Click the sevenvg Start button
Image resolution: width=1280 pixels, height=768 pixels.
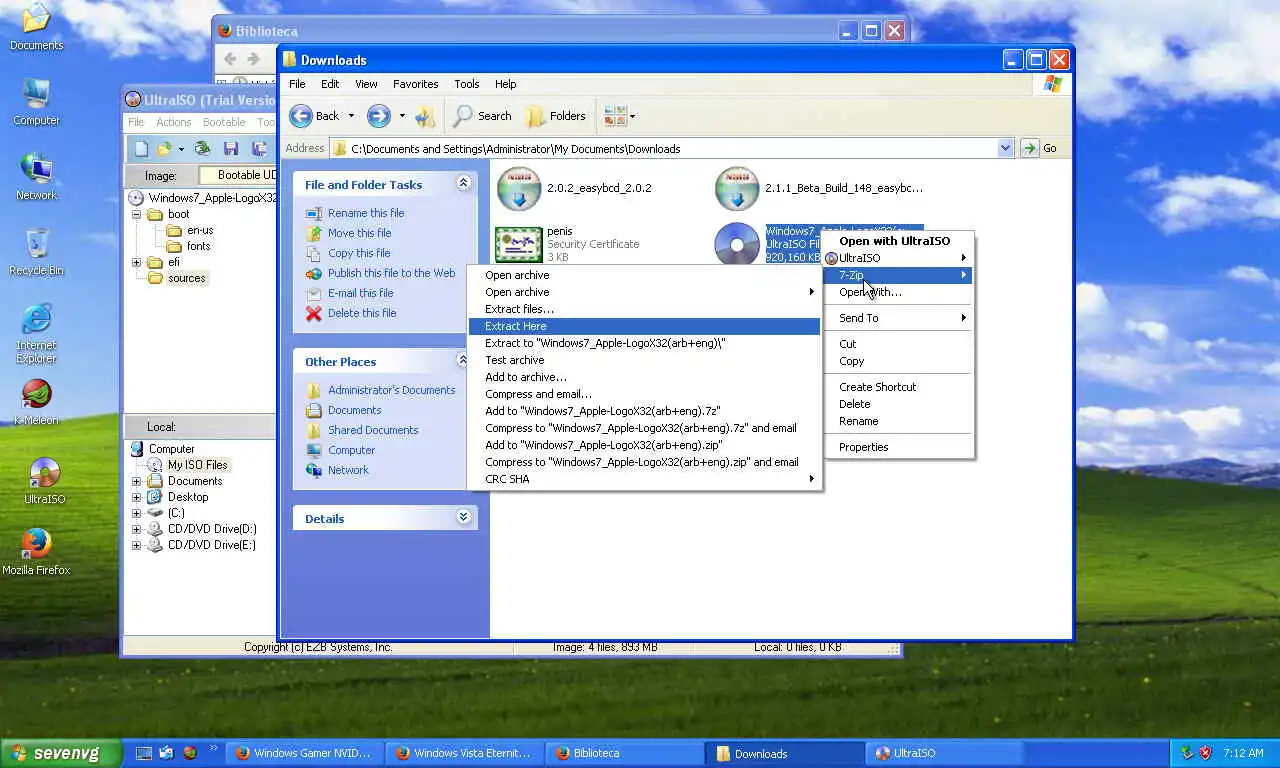60,753
